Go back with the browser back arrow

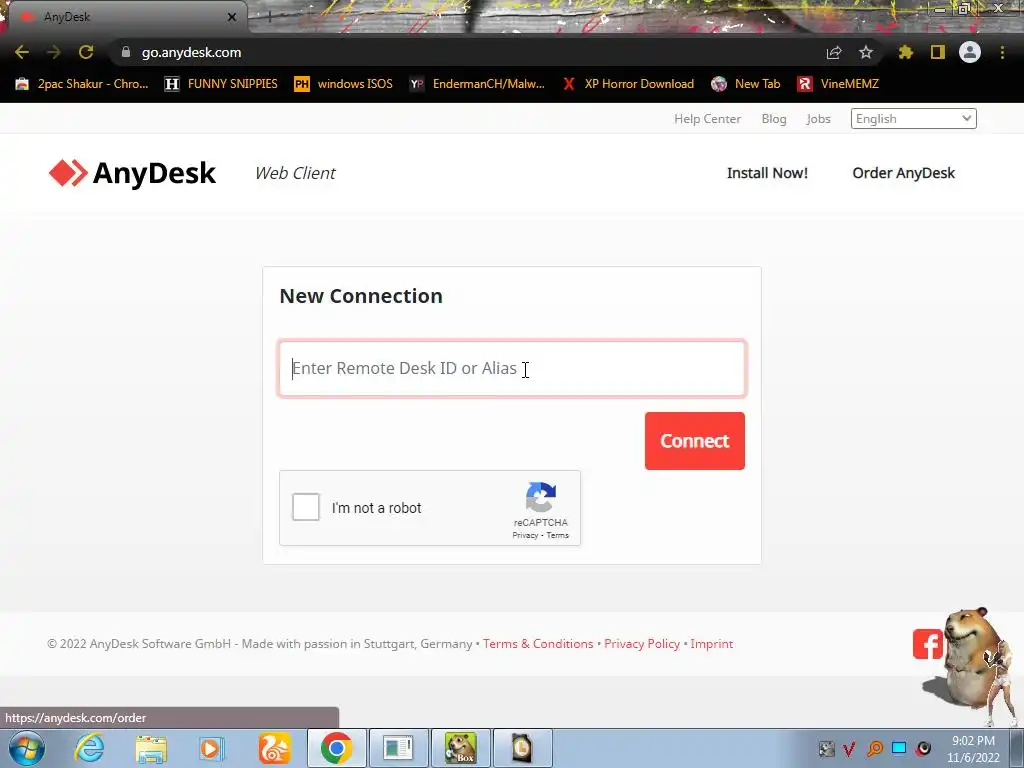(x=22, y=52)
